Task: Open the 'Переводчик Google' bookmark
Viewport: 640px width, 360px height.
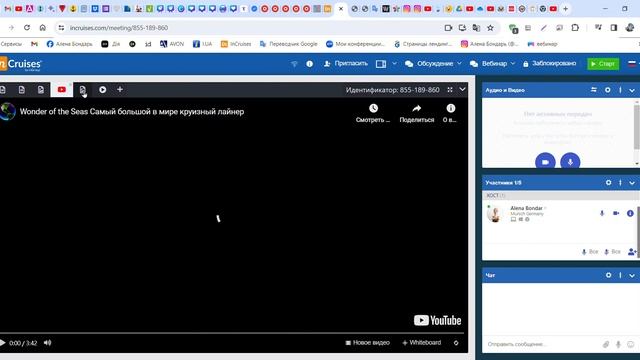Action: (289, 44)
